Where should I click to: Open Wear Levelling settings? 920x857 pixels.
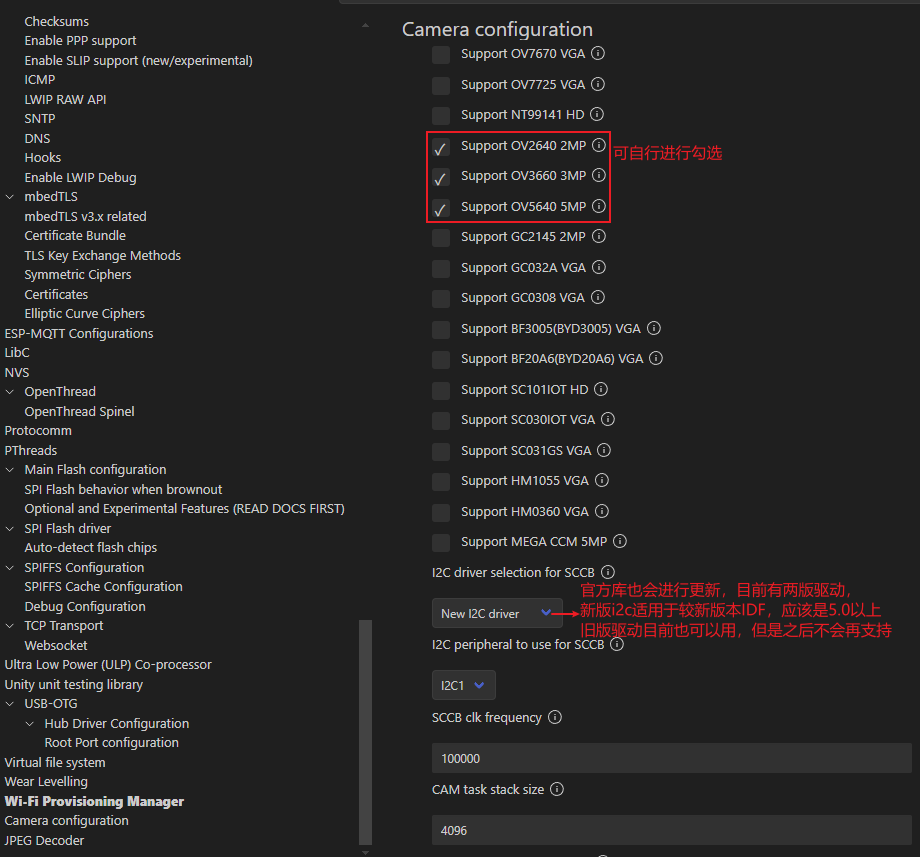(x=46, y=782)
